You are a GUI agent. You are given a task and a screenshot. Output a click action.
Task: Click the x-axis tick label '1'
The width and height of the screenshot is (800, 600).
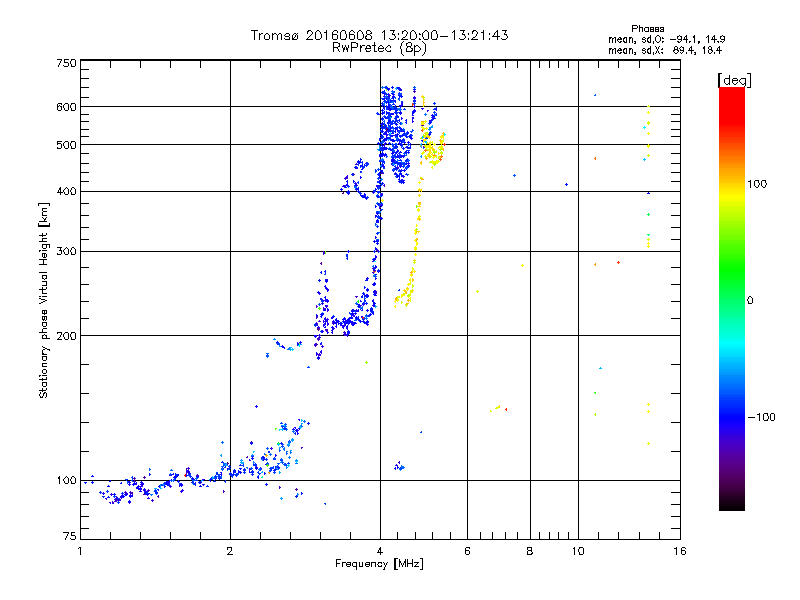[x=80, y=551]
